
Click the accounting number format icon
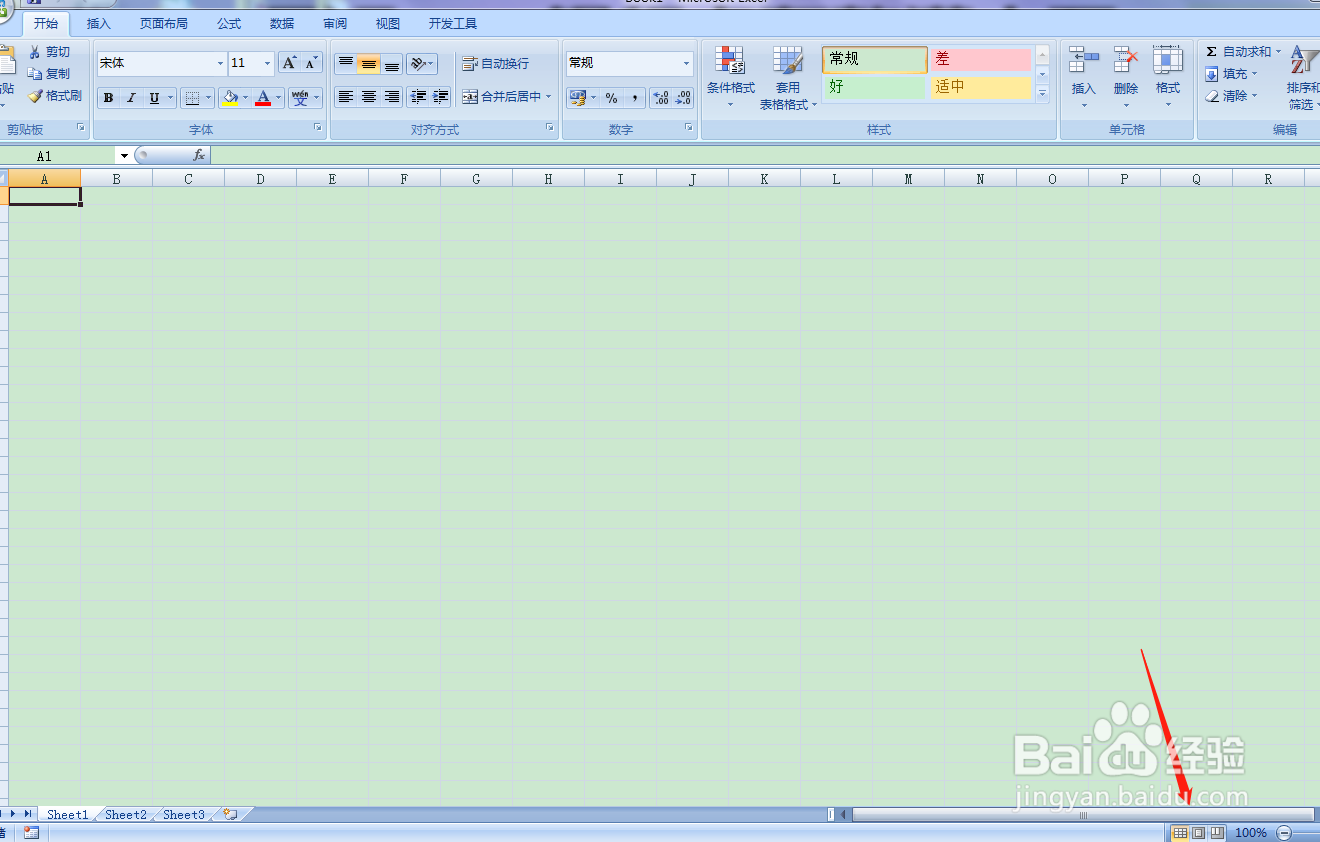tap(577, 98)
